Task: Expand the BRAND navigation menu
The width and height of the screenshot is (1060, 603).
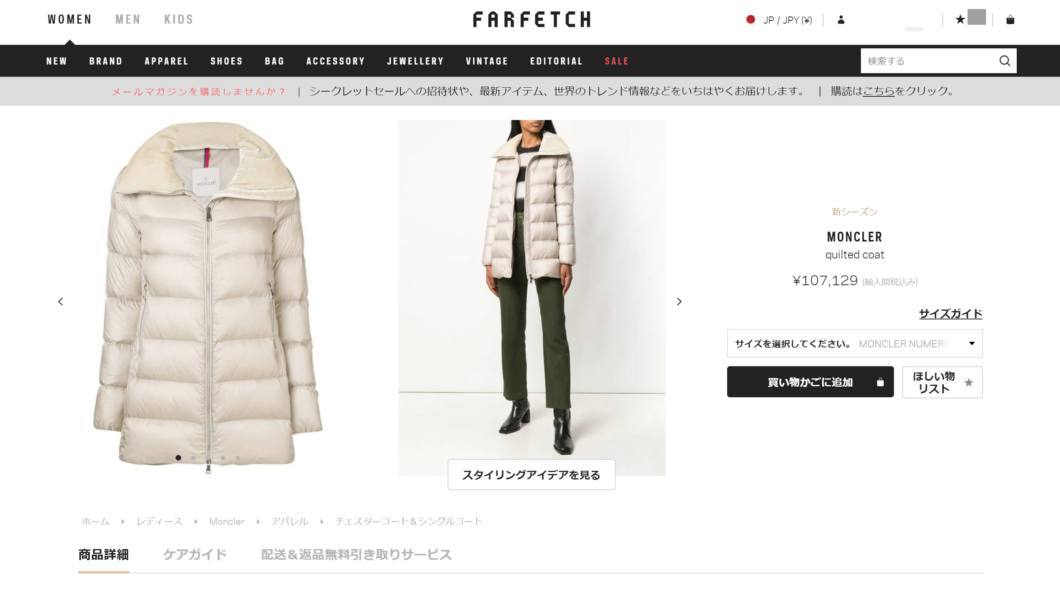Action: click(x=106, y=62)
